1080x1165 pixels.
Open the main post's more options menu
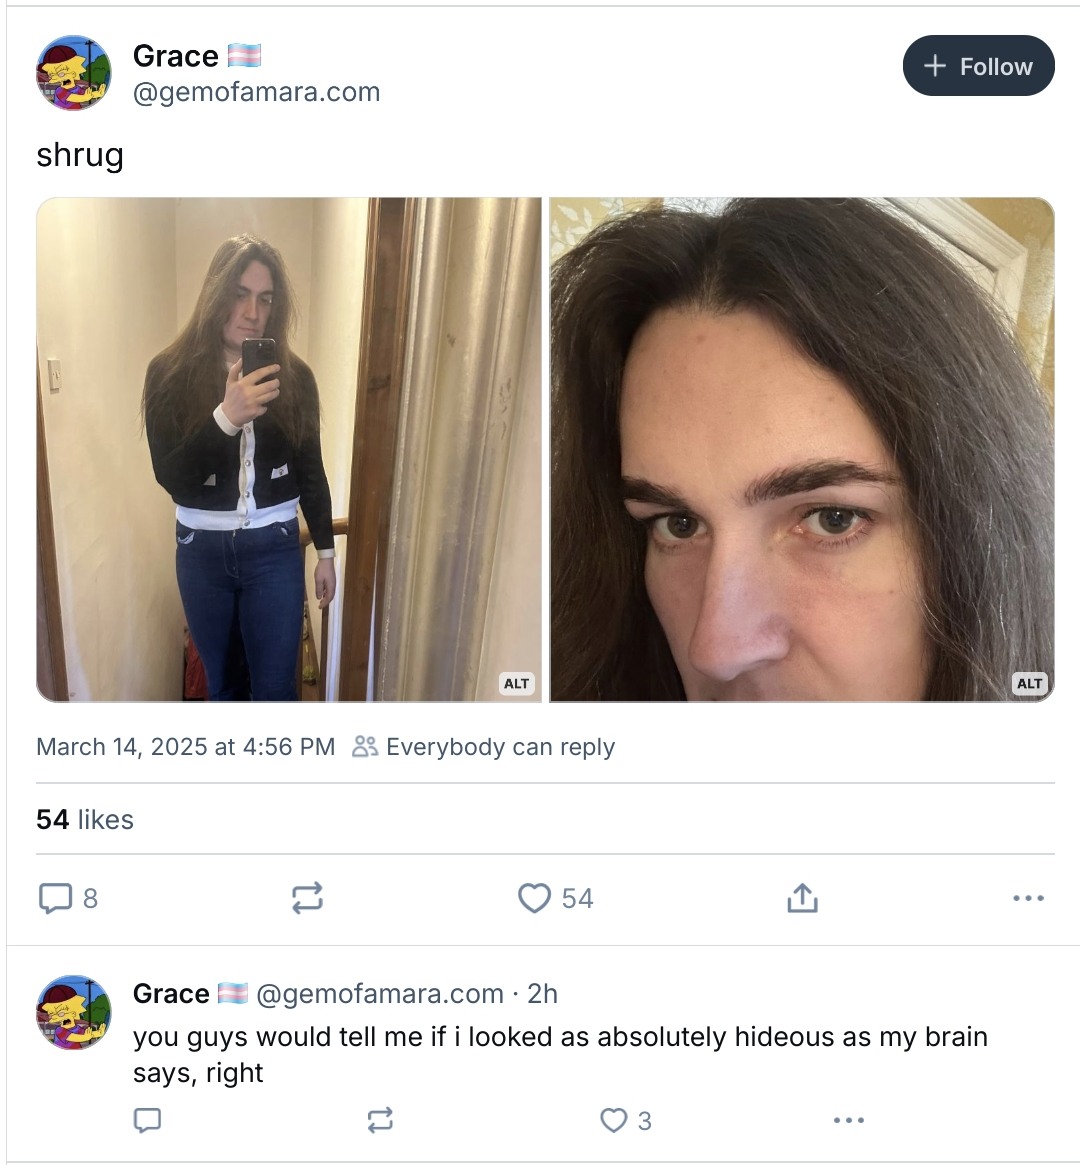(x=1029, y=898)
